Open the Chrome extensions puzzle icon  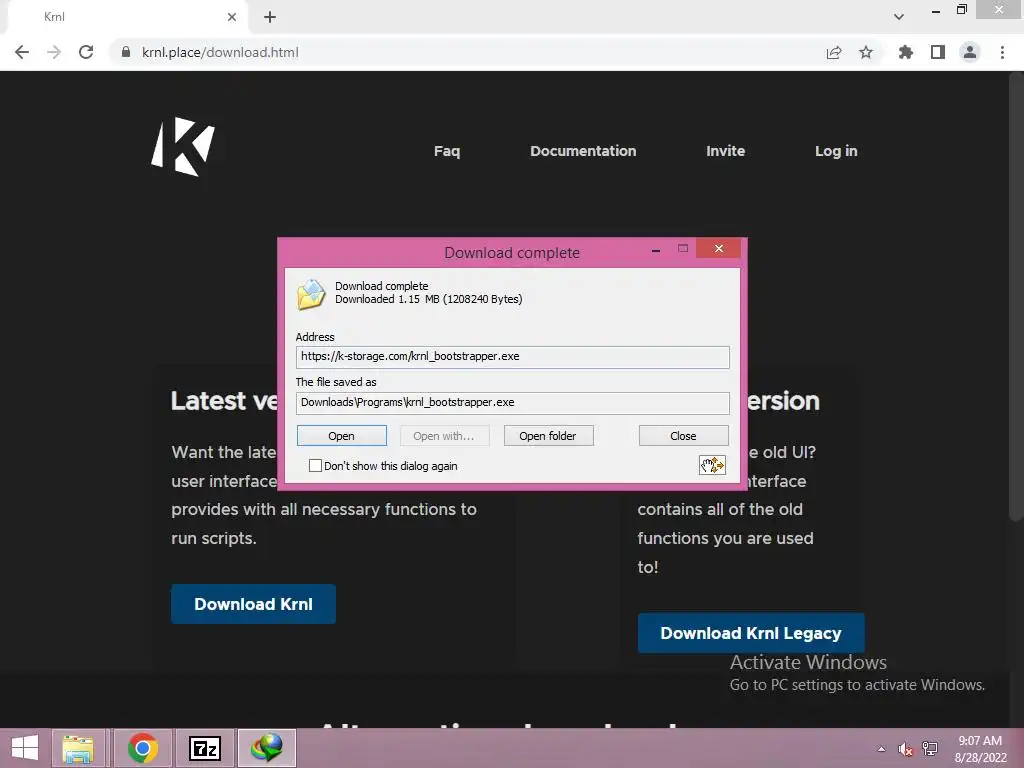point(906,52)
